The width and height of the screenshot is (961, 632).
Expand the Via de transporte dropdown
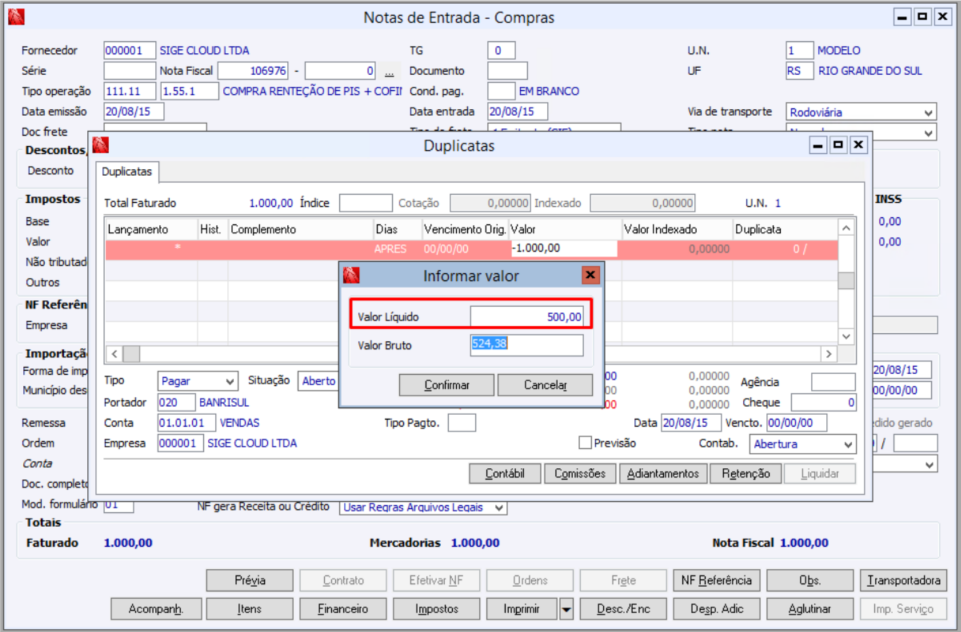coord(928,112)
